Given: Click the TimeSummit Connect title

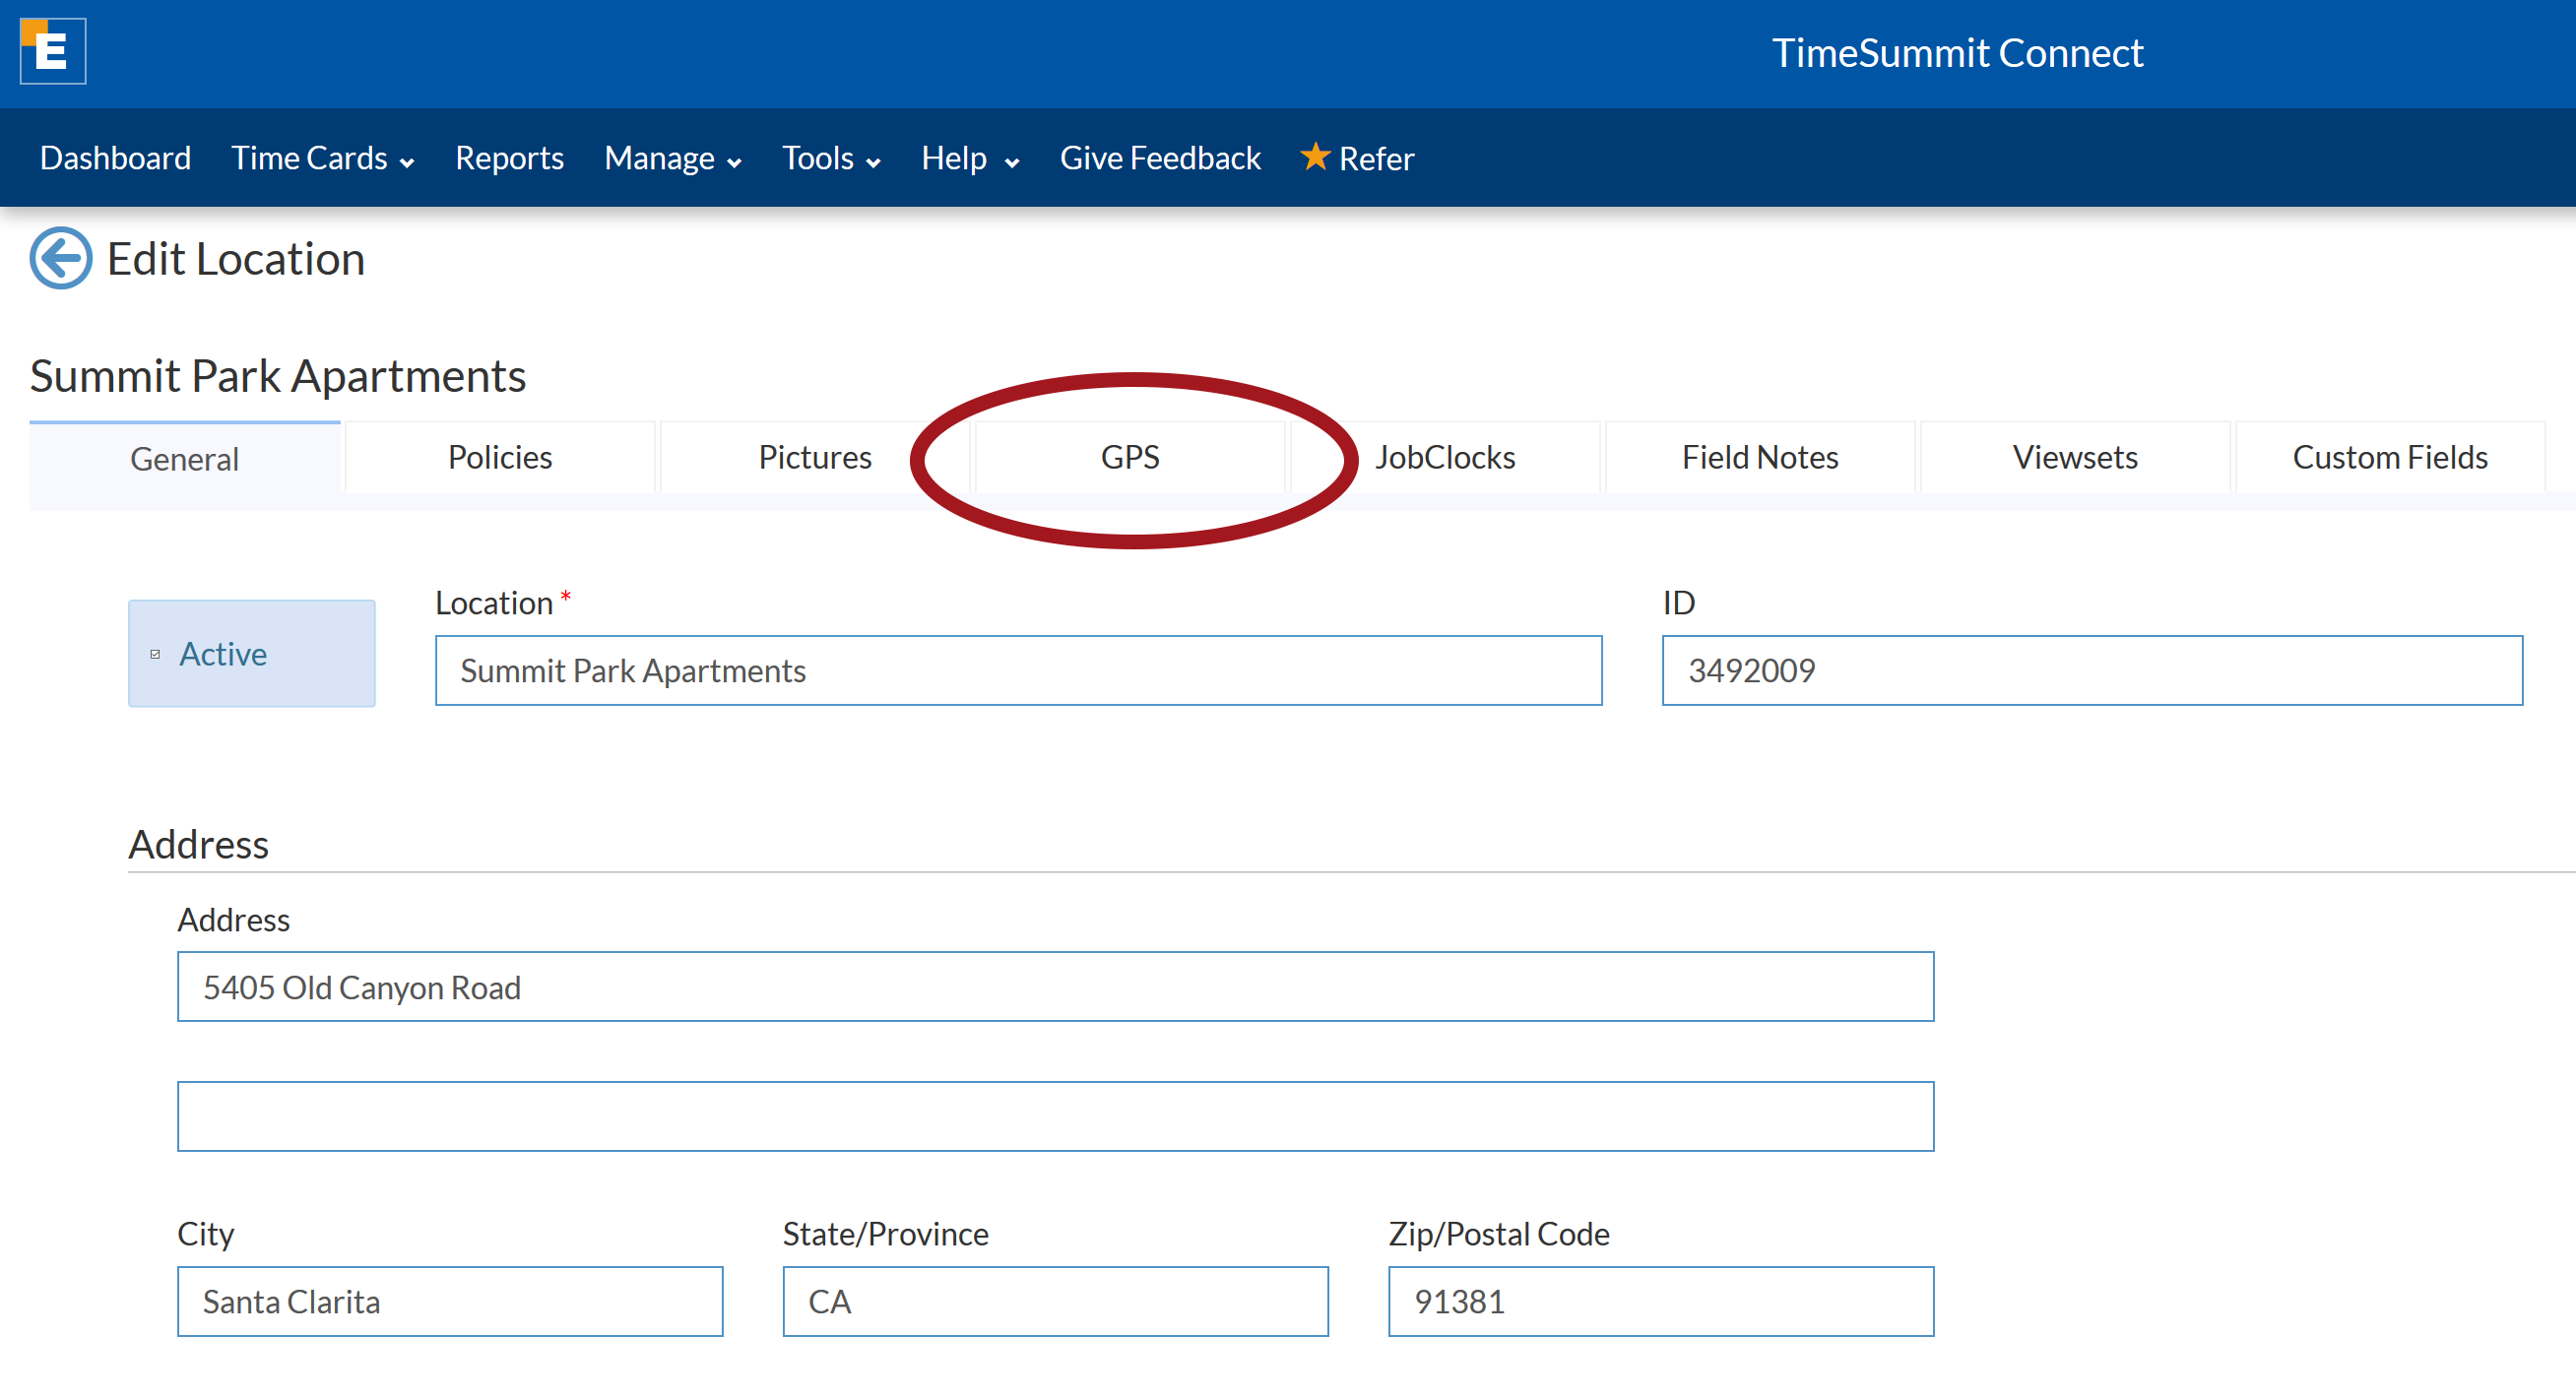Looking at the screenshot, I should pyautogui.click(x=1957, y=53).
